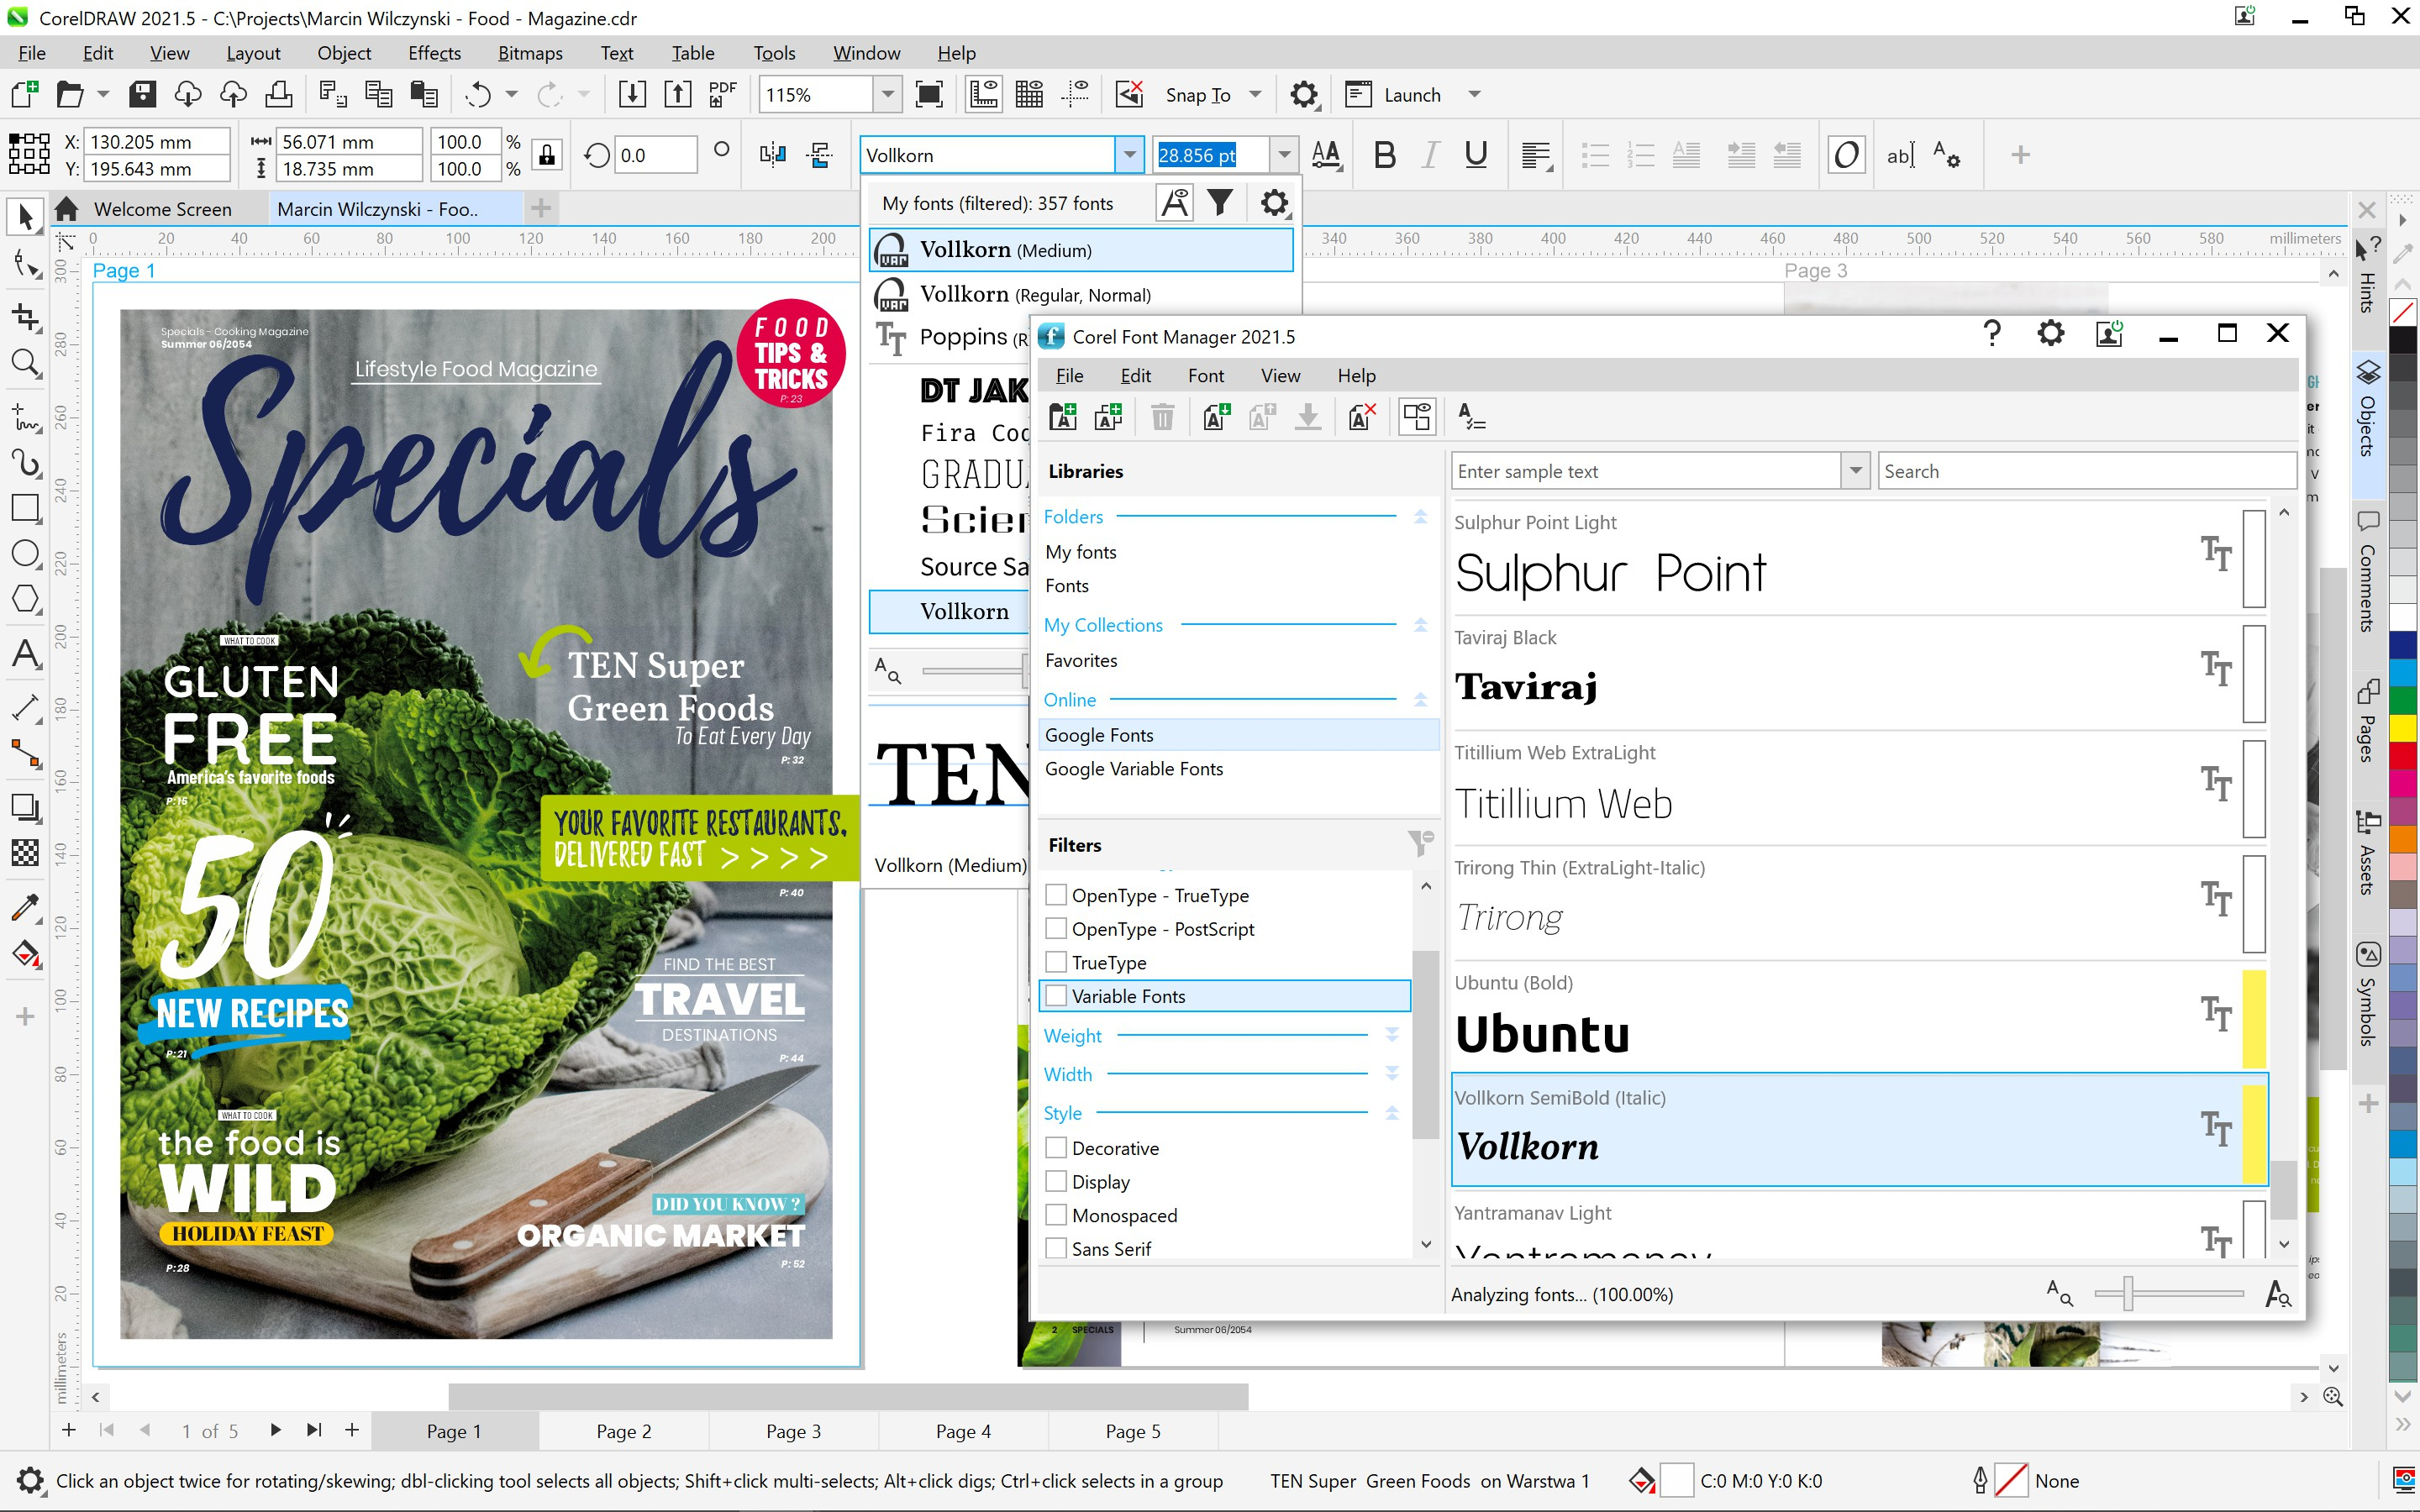Open the zoom level dropdown
2420x1512 pixels.
tap(886, 95)
